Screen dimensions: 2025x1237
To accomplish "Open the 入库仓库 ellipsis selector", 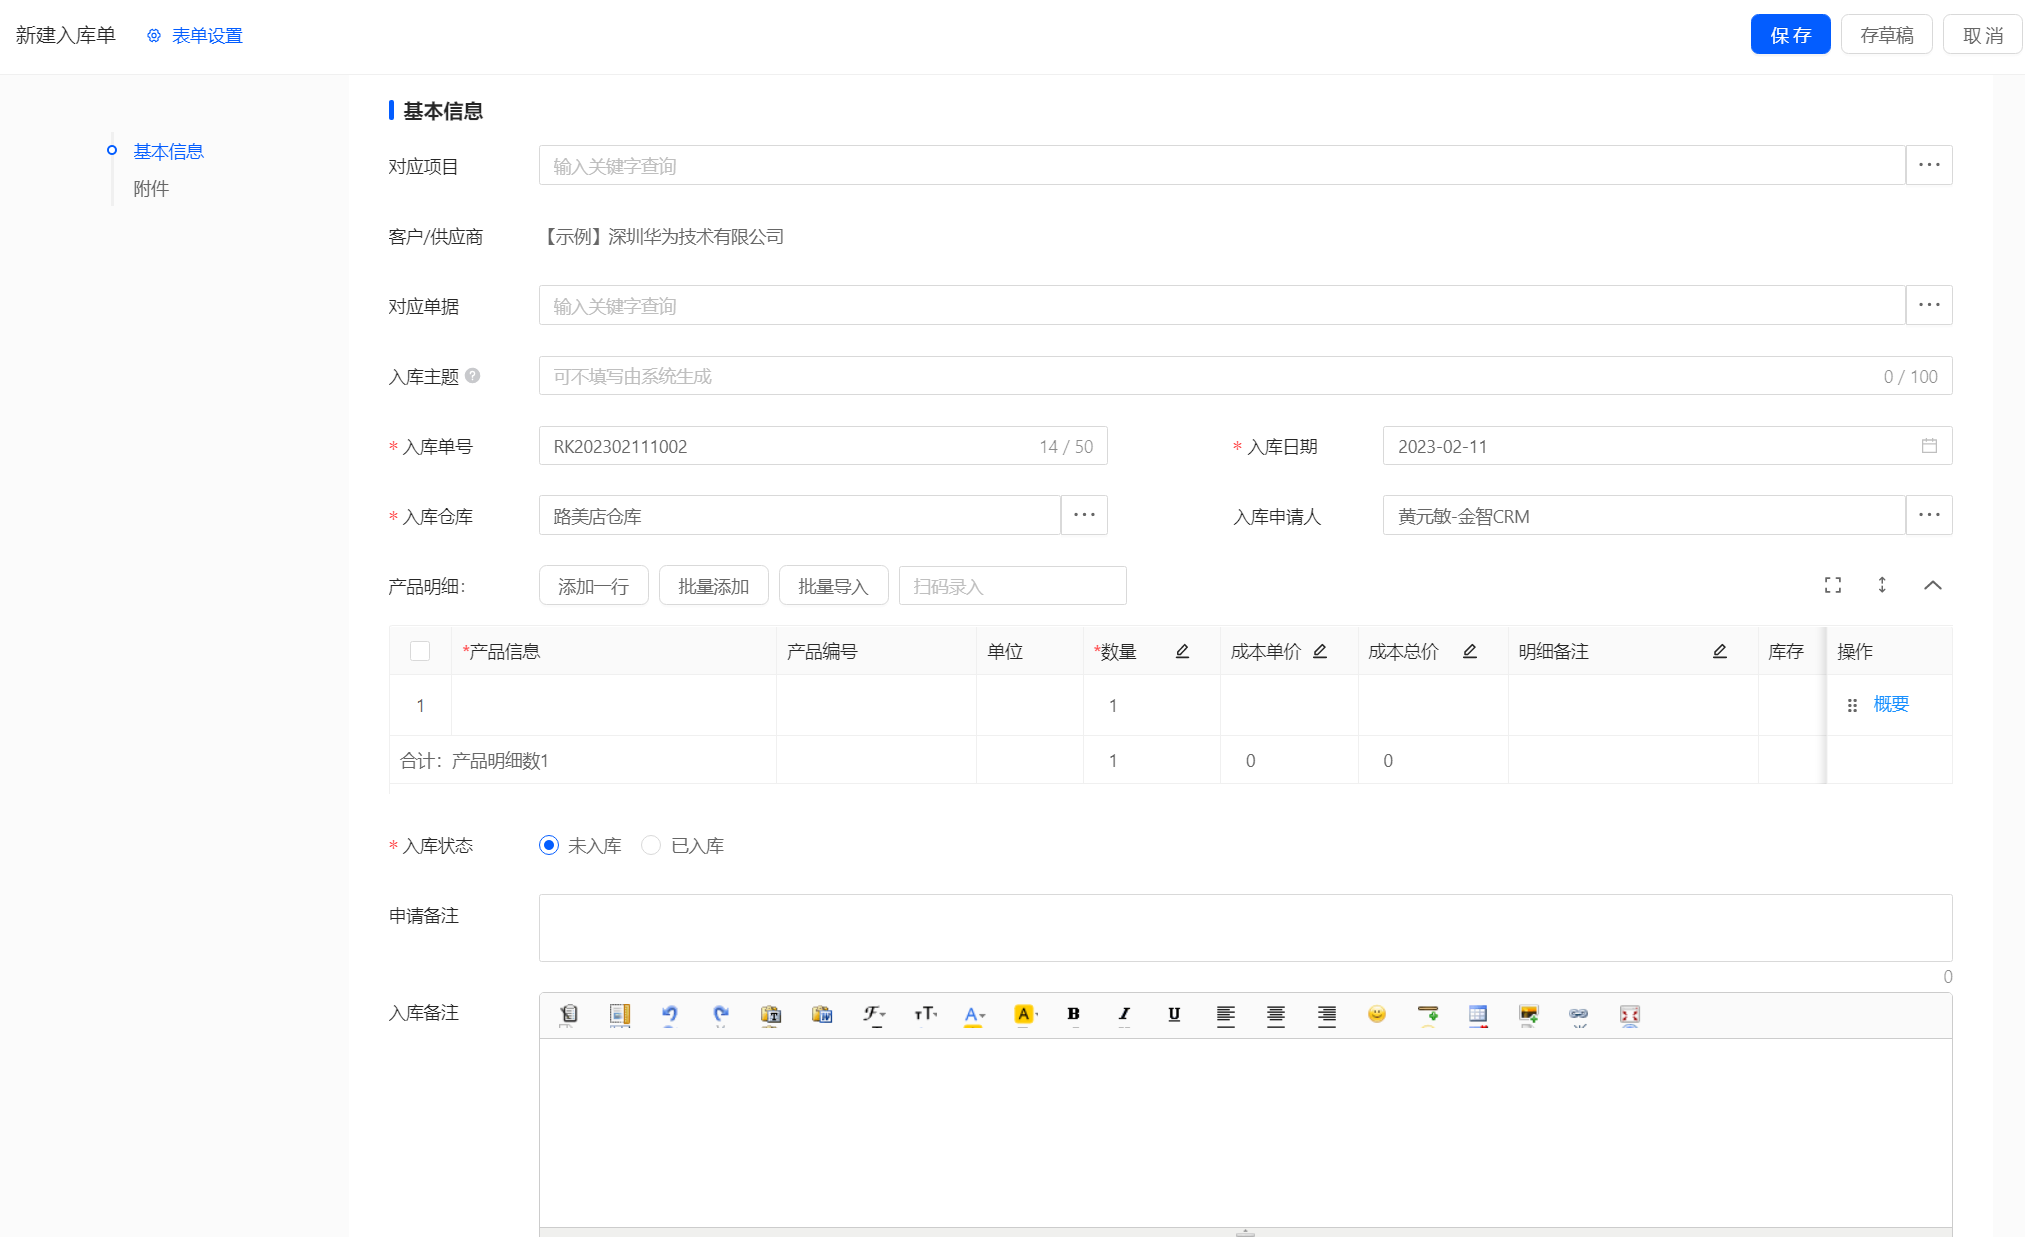I will (x=1084, y=515).
